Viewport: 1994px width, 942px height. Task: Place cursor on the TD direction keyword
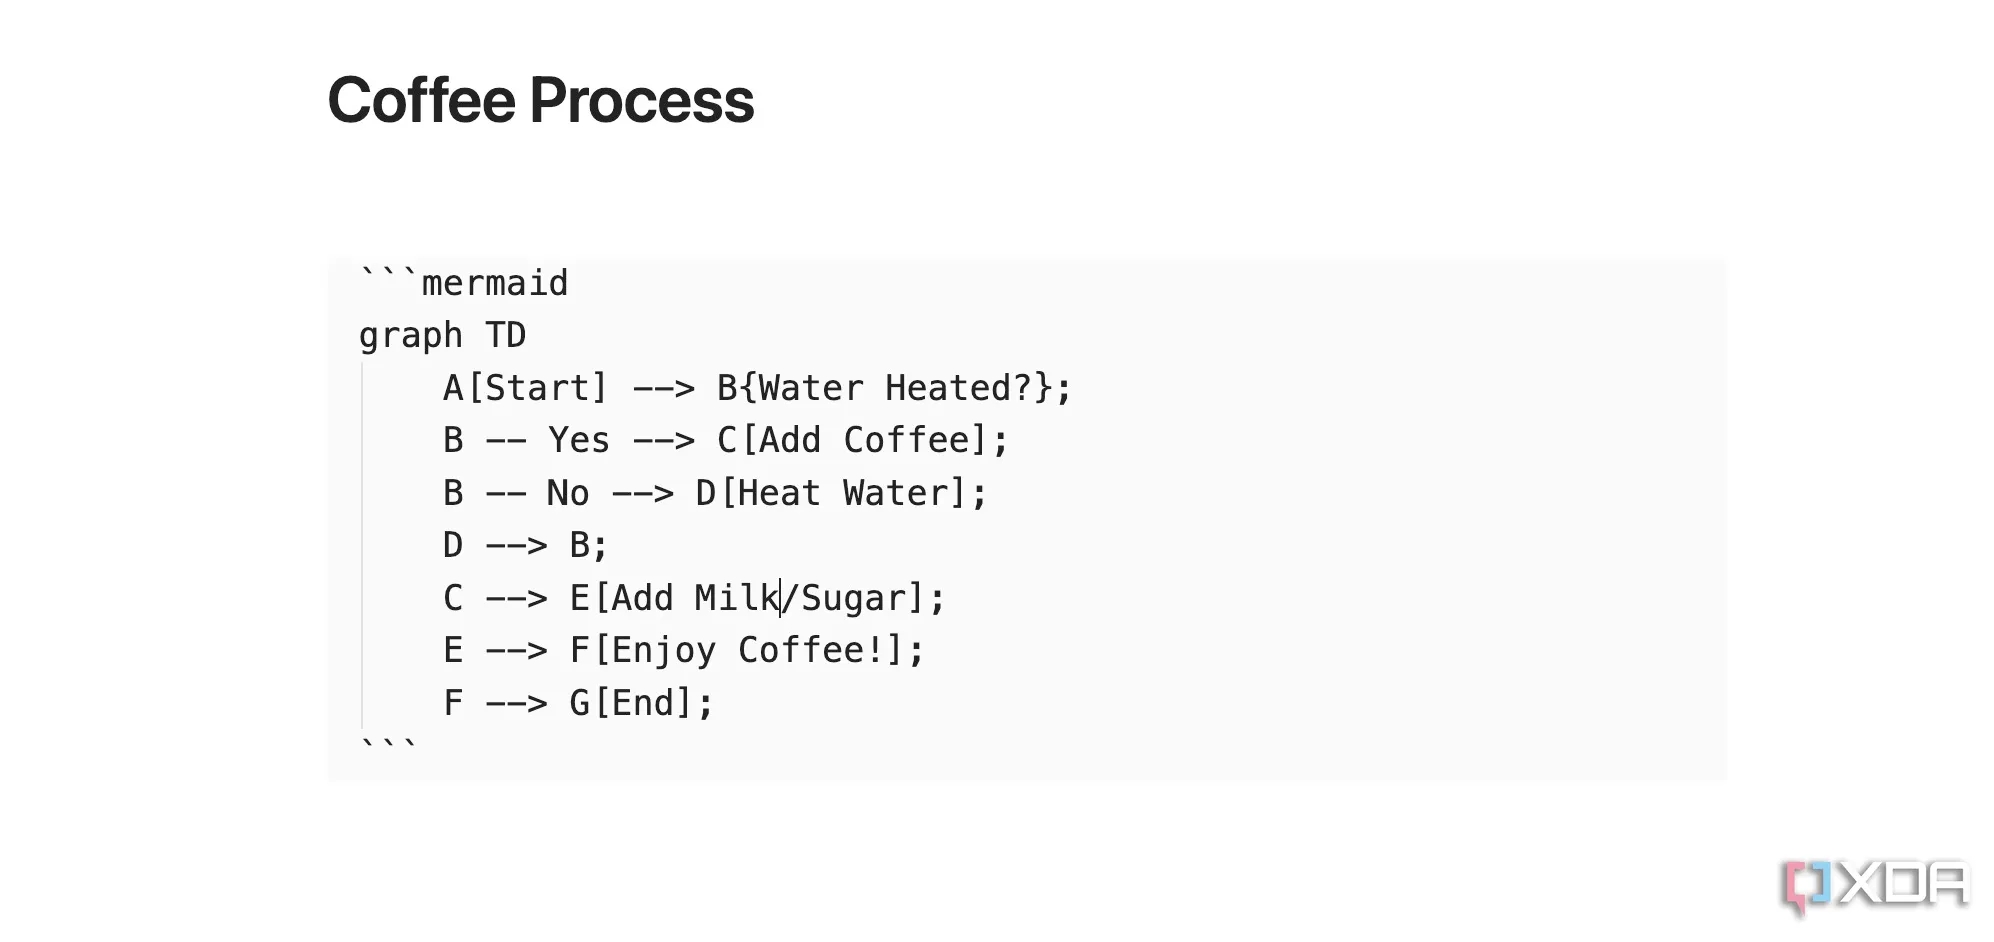pyautogui.click(x=505, y=336)
